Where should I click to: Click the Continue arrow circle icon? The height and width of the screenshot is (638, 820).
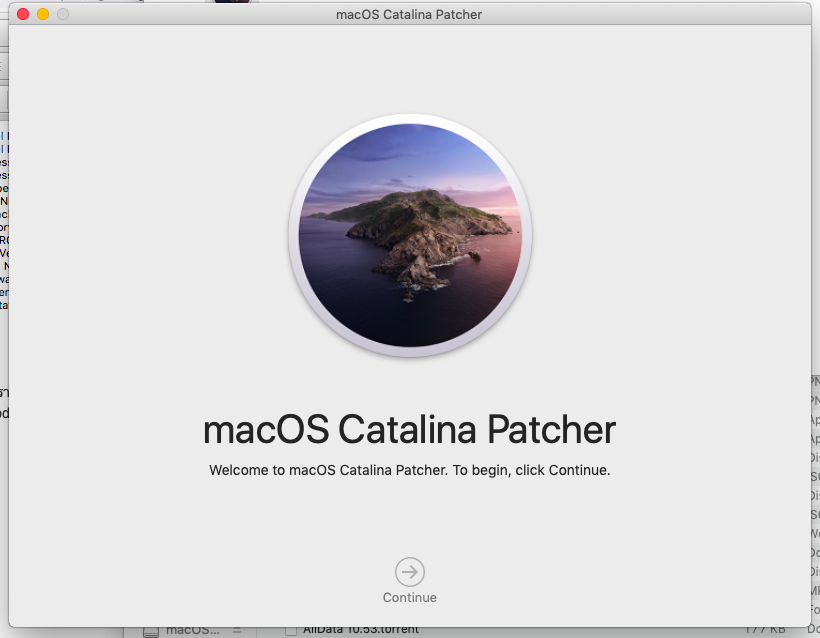pyautogui.click(x=410, y=572)
